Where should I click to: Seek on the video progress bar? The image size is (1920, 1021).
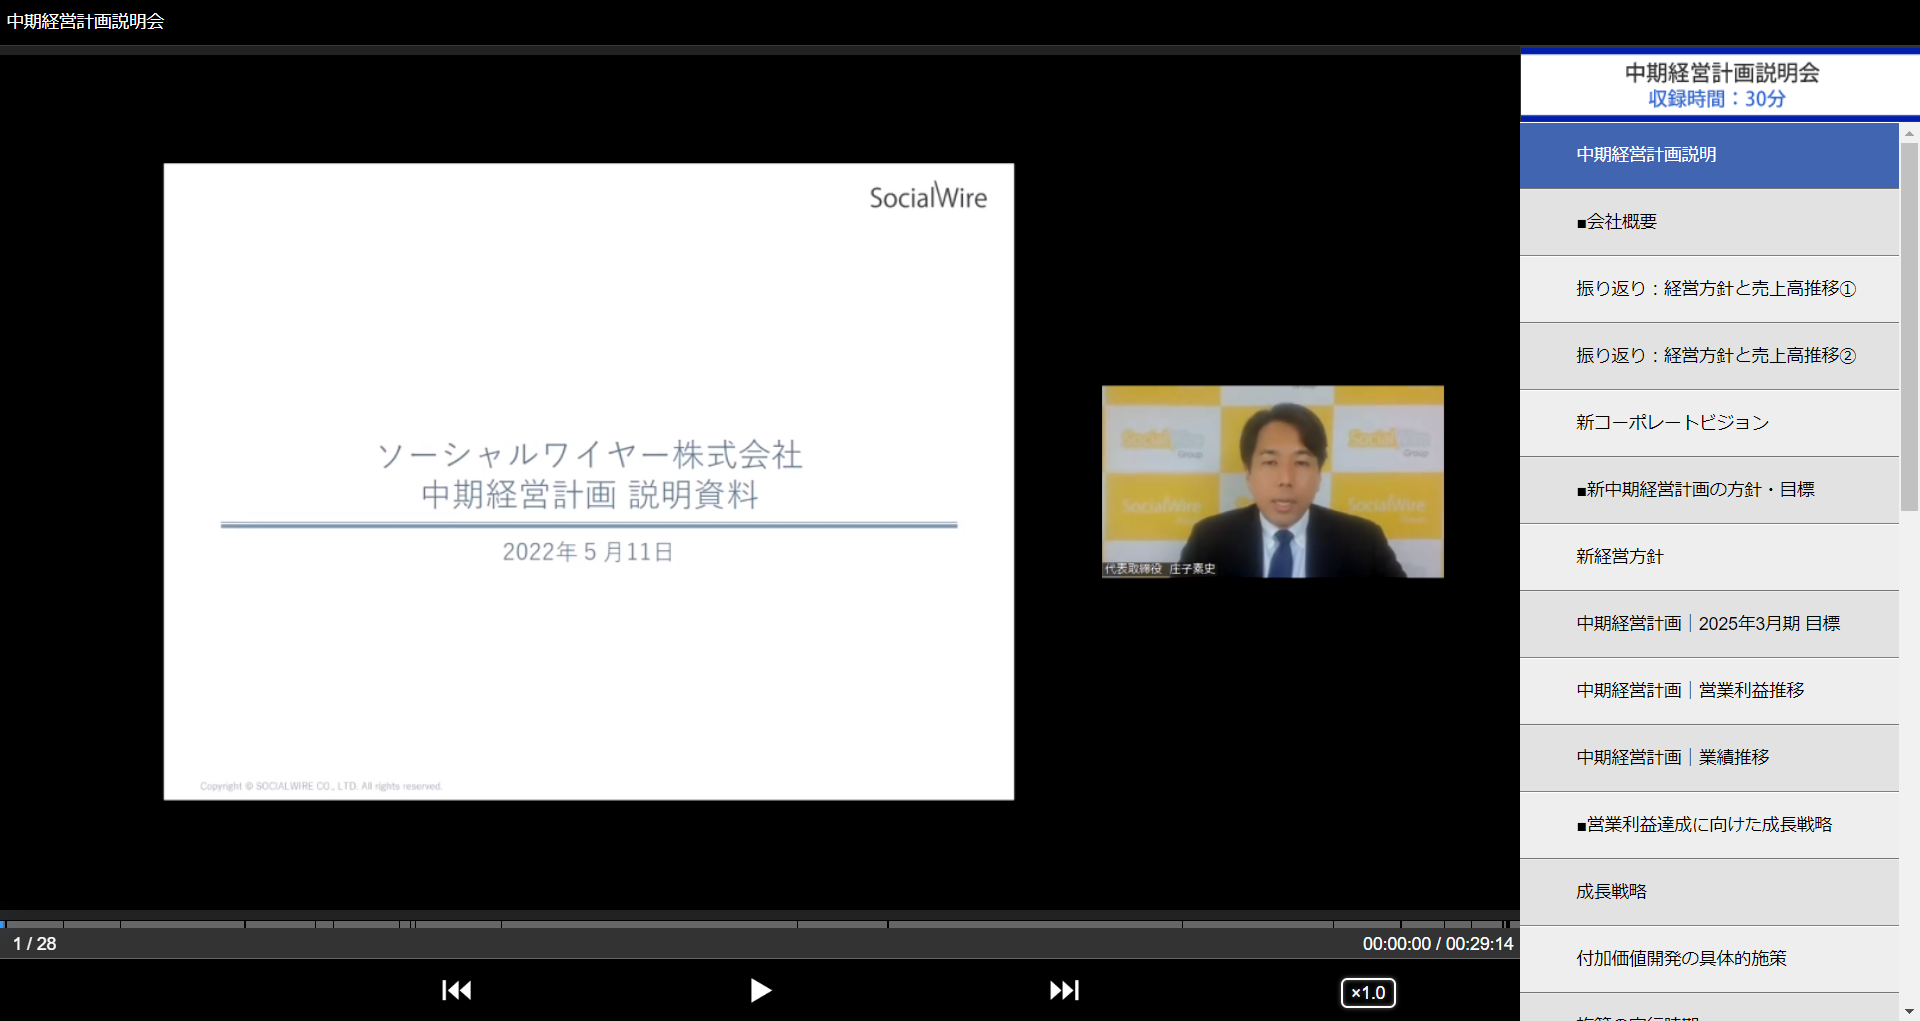760,924
